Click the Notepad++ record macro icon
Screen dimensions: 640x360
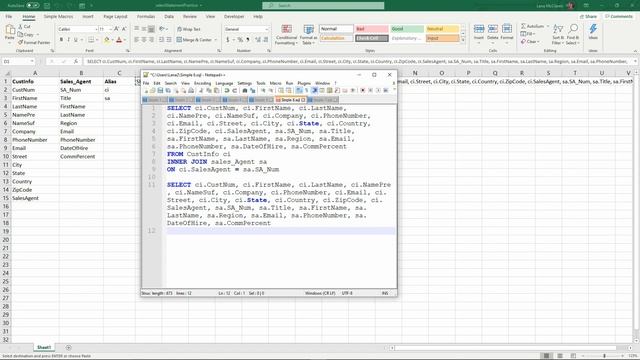362,91
